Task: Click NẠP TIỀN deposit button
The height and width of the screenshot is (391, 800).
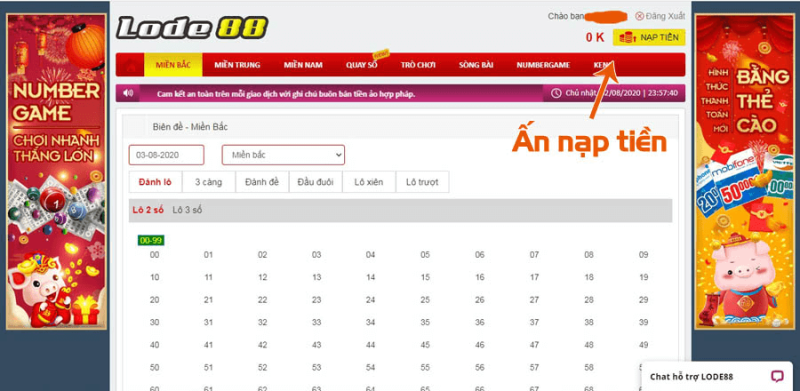Action: pos(649,37)
